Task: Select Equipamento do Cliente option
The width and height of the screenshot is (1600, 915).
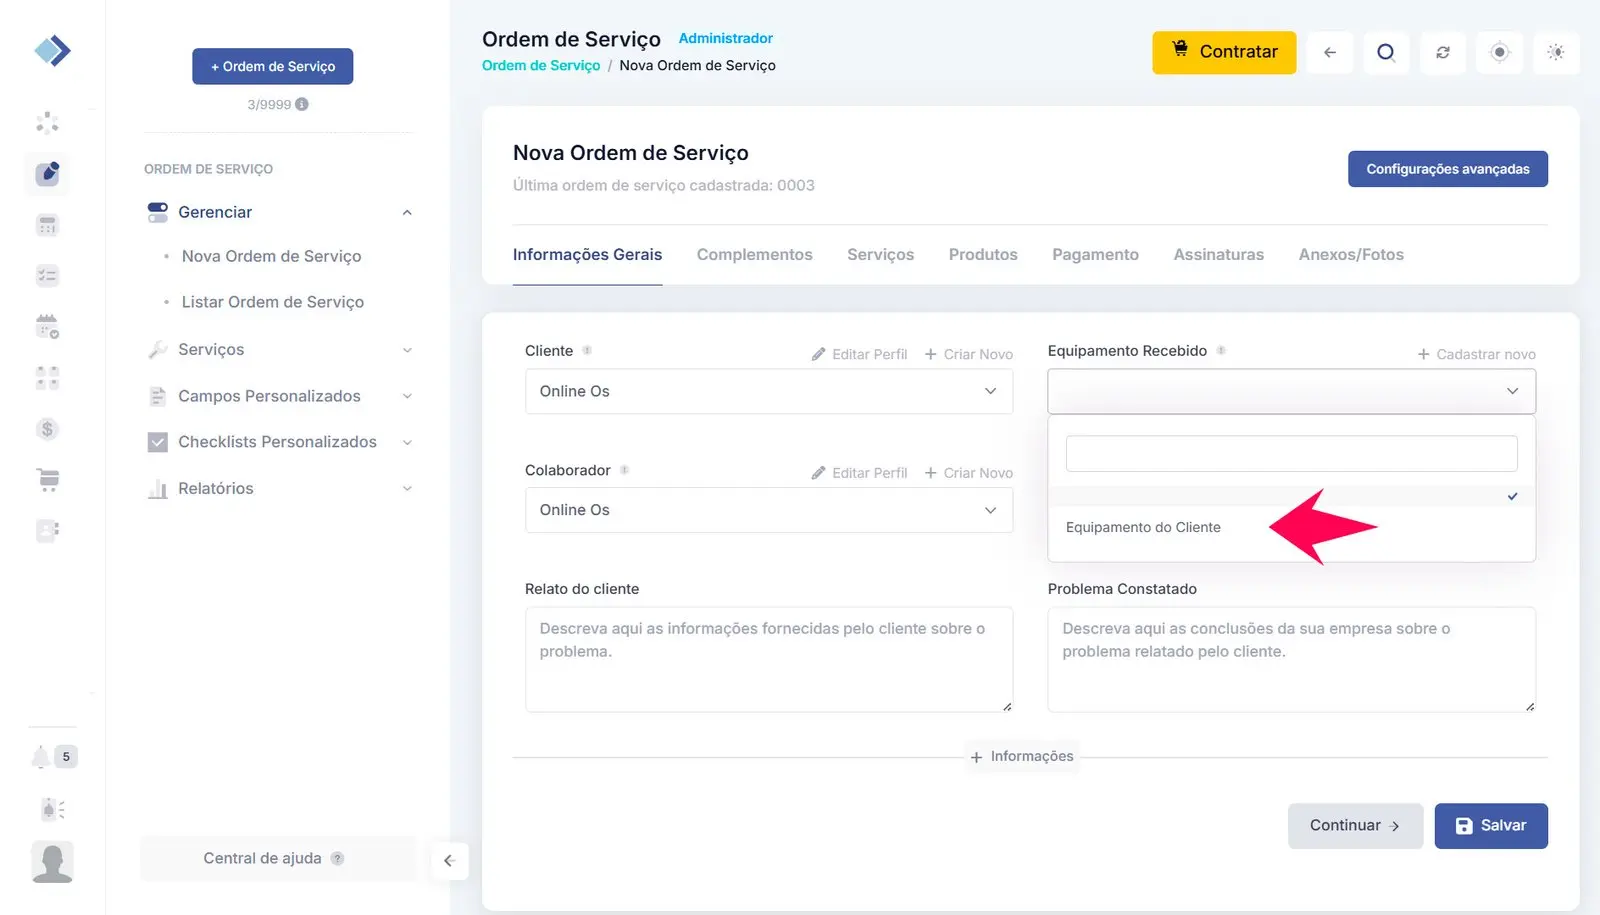Action: (x=1143, y=528)
